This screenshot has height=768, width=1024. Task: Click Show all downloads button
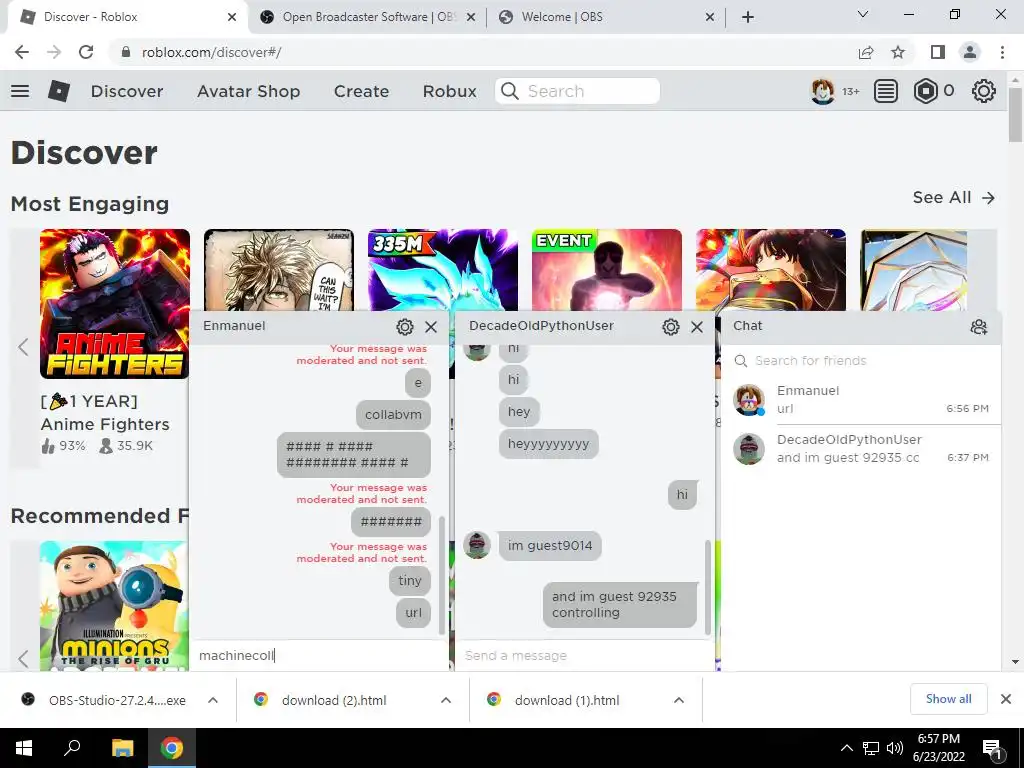pyautogui.click(x=948, y=699)
